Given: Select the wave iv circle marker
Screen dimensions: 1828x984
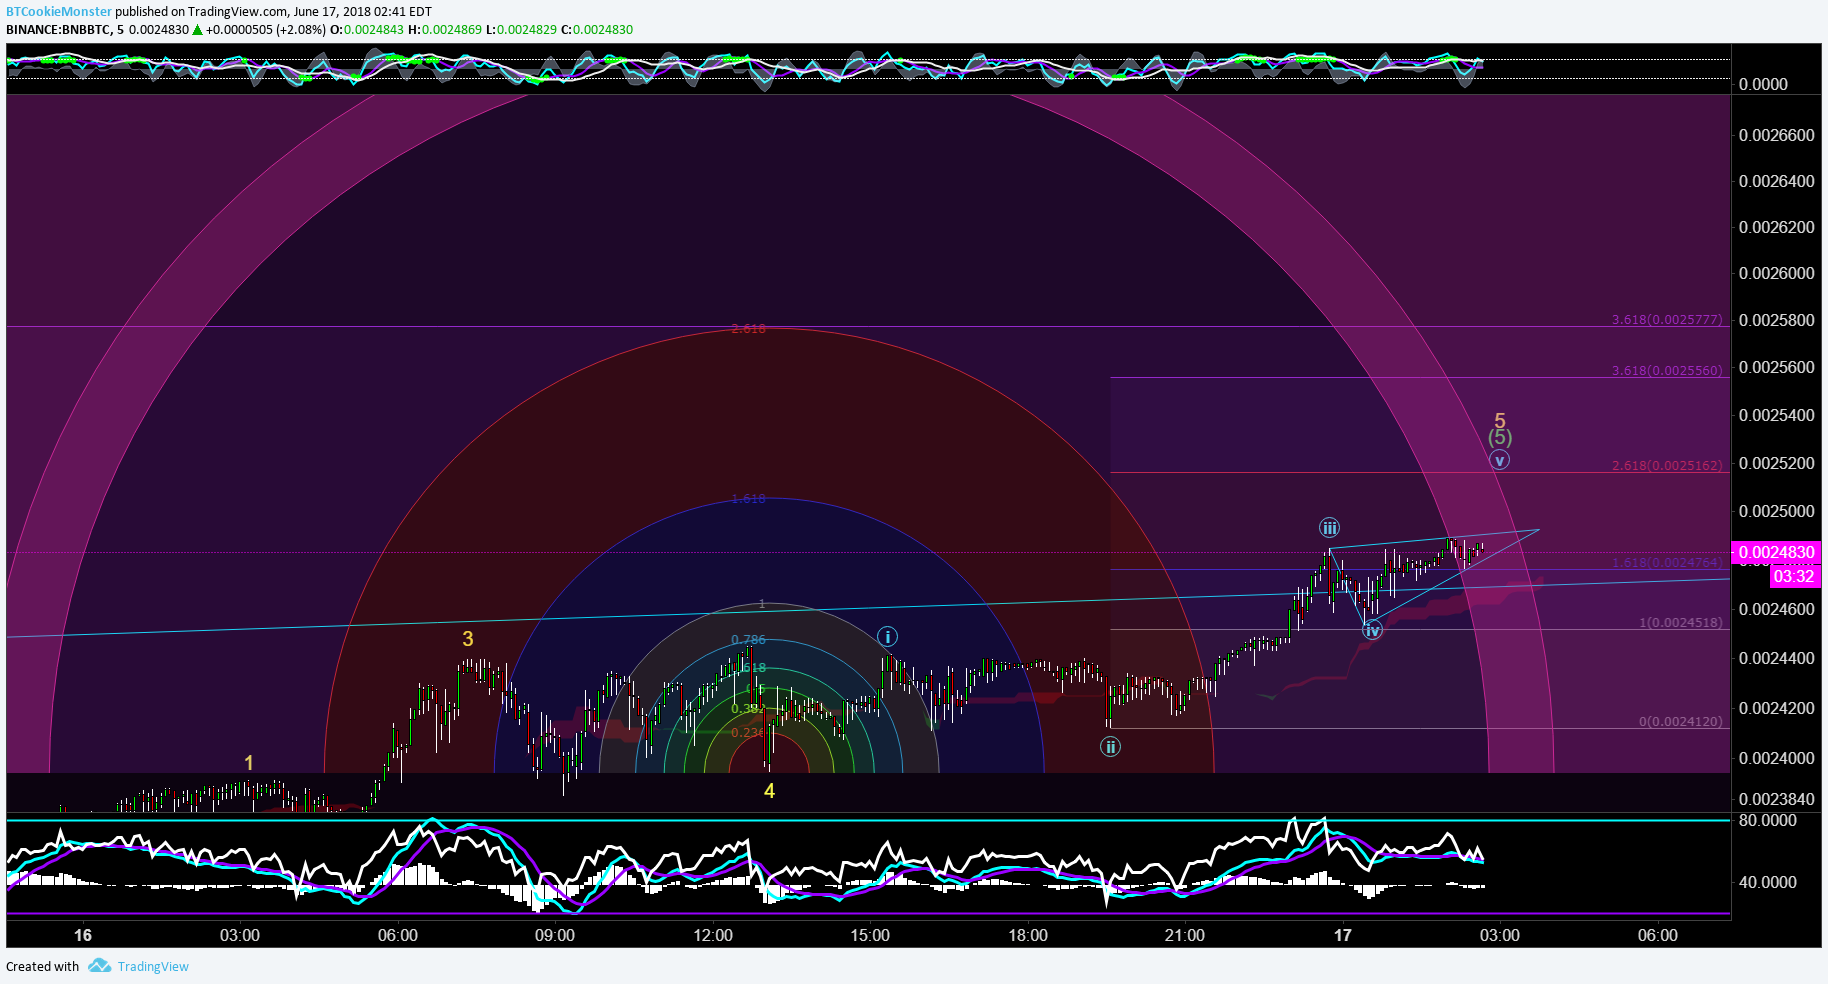Looking at the screenshot, I should pos(1372,630).
